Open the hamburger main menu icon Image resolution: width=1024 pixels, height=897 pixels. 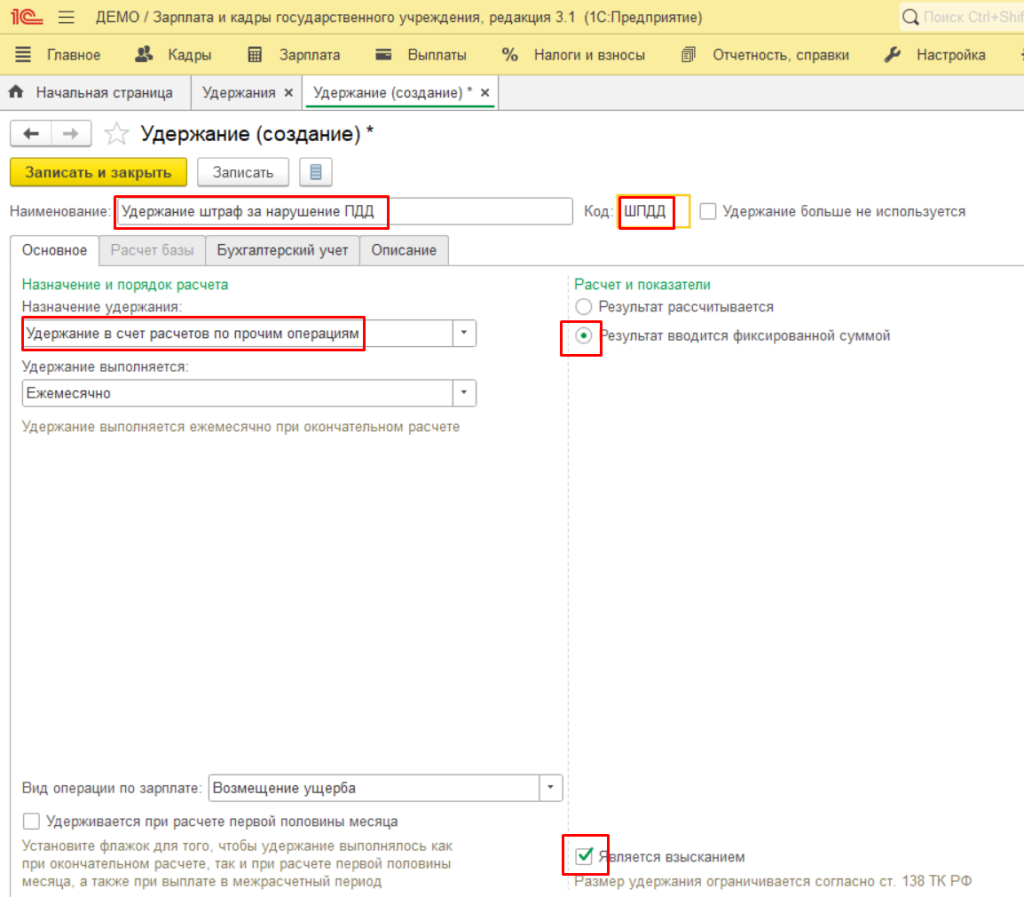point(67,18)
